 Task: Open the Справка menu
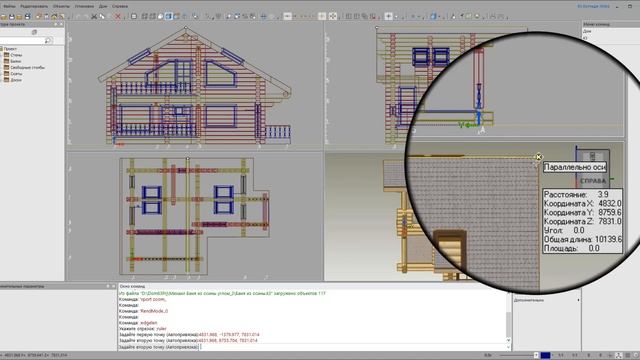click(120, 6)
